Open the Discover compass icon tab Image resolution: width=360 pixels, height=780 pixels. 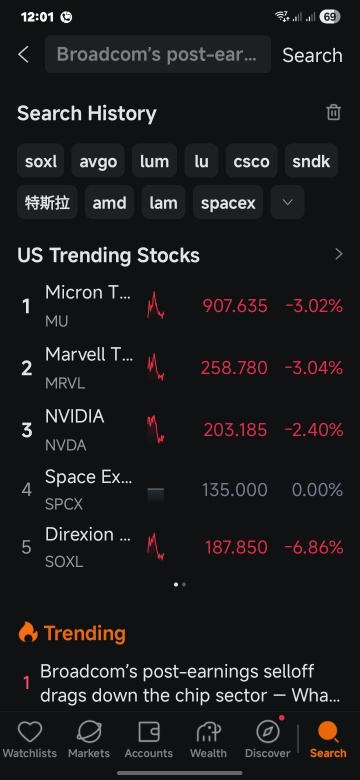tap(268, 740)
